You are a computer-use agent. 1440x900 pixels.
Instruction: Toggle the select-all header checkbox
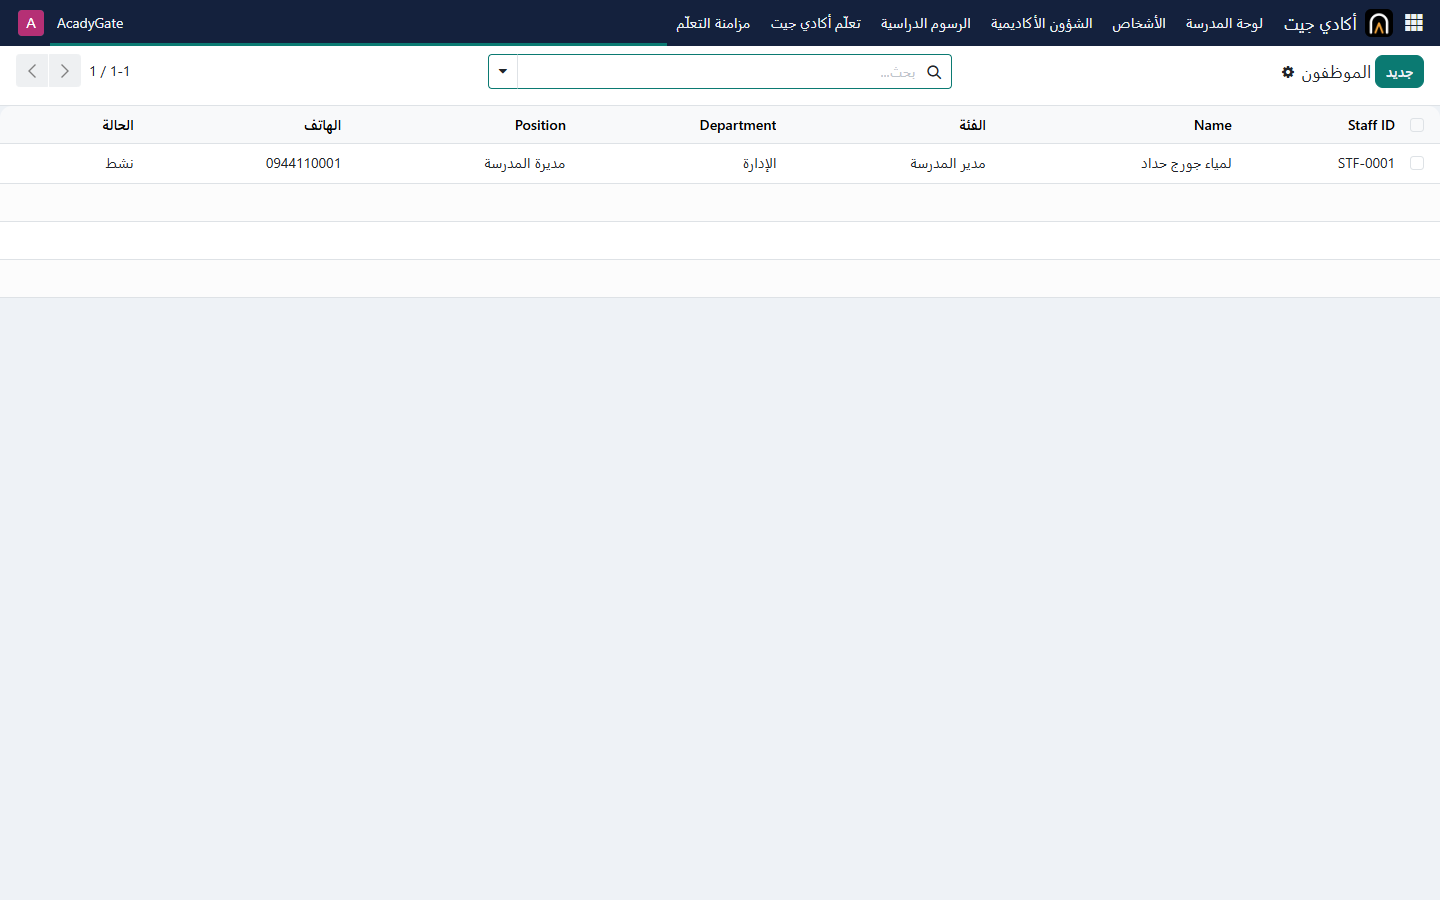(1417, 125)
